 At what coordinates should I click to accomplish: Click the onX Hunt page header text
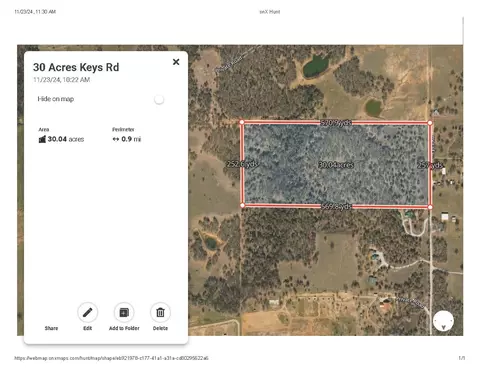point(270,12)
